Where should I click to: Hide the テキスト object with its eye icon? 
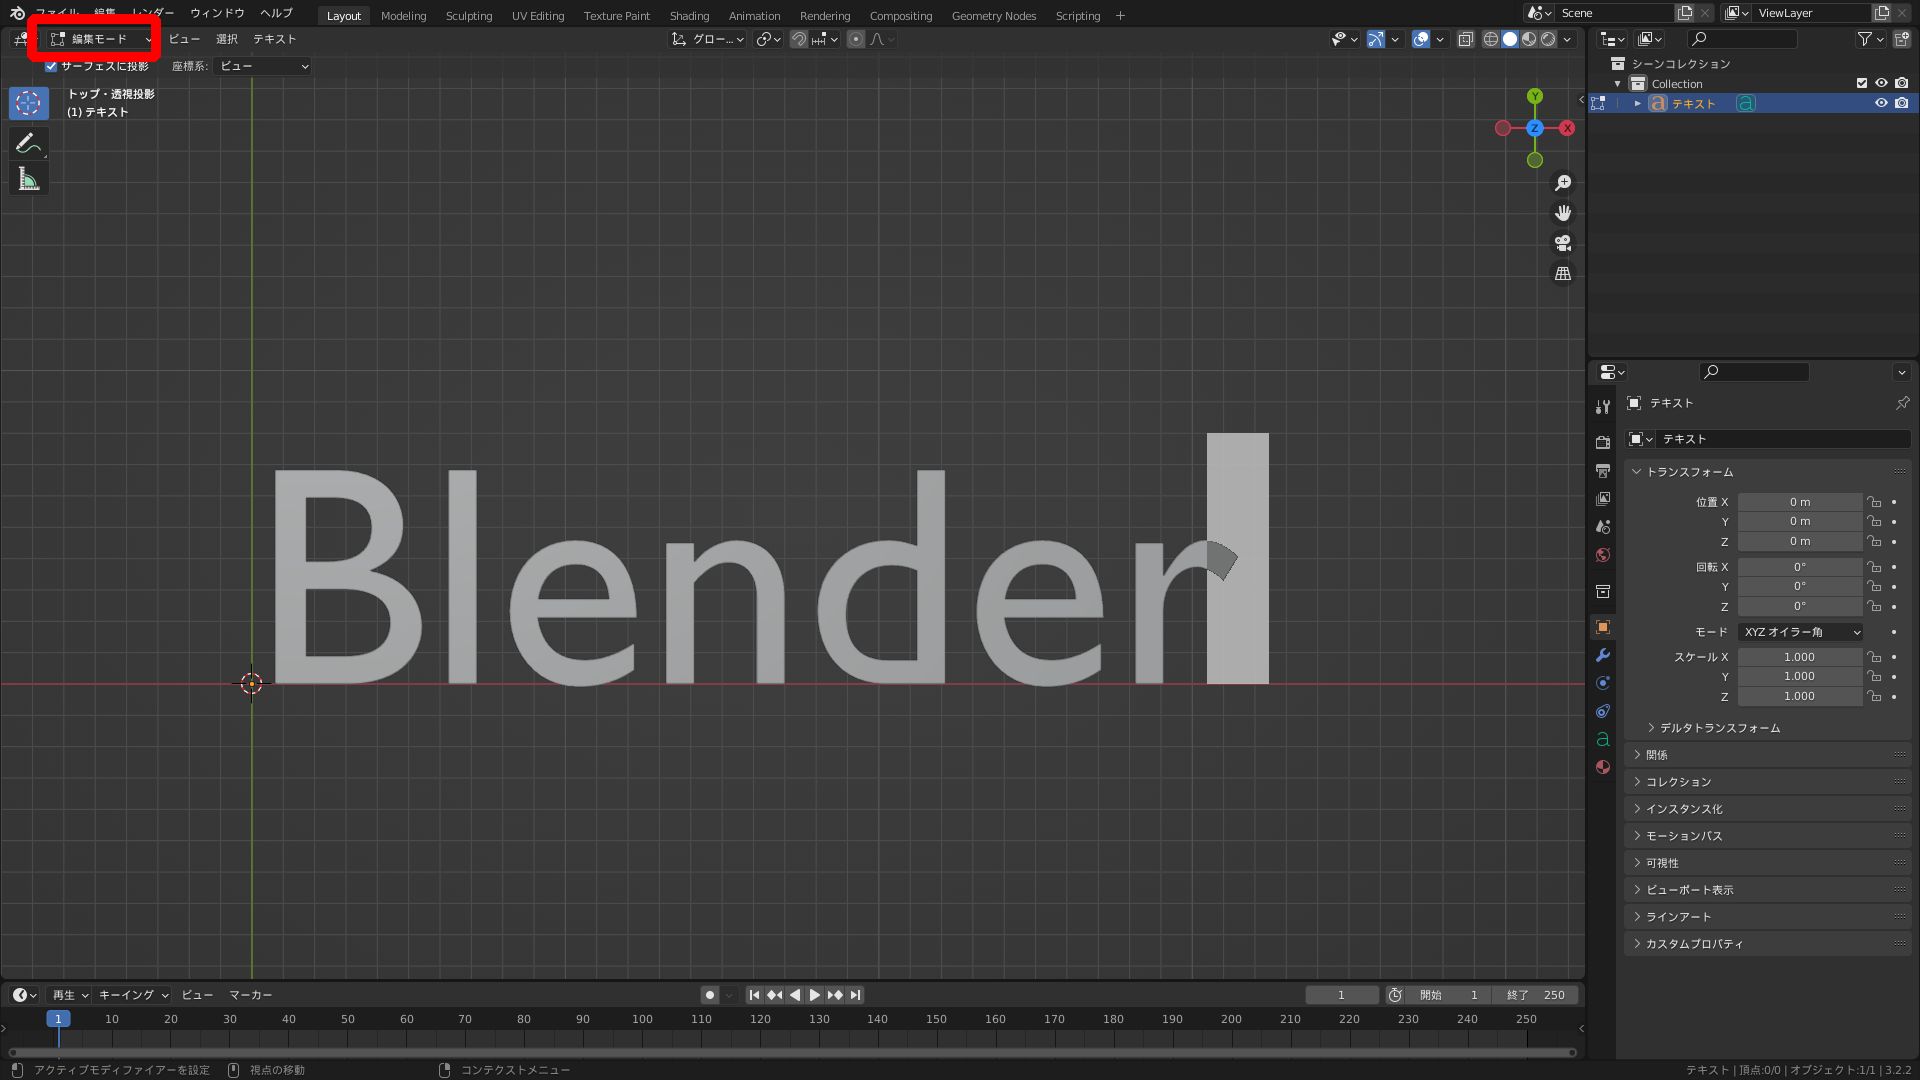[1882, 103]
